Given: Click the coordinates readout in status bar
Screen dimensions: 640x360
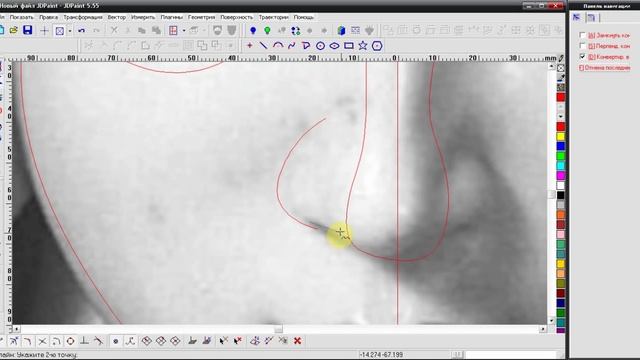Looking at the screenshot, I should point(381,355).
